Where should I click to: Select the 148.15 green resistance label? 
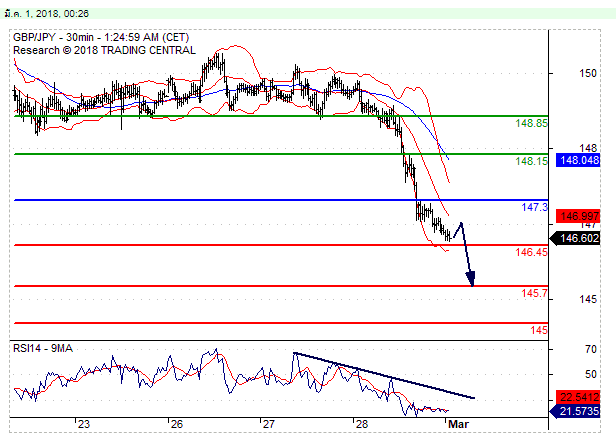point(530,161)
